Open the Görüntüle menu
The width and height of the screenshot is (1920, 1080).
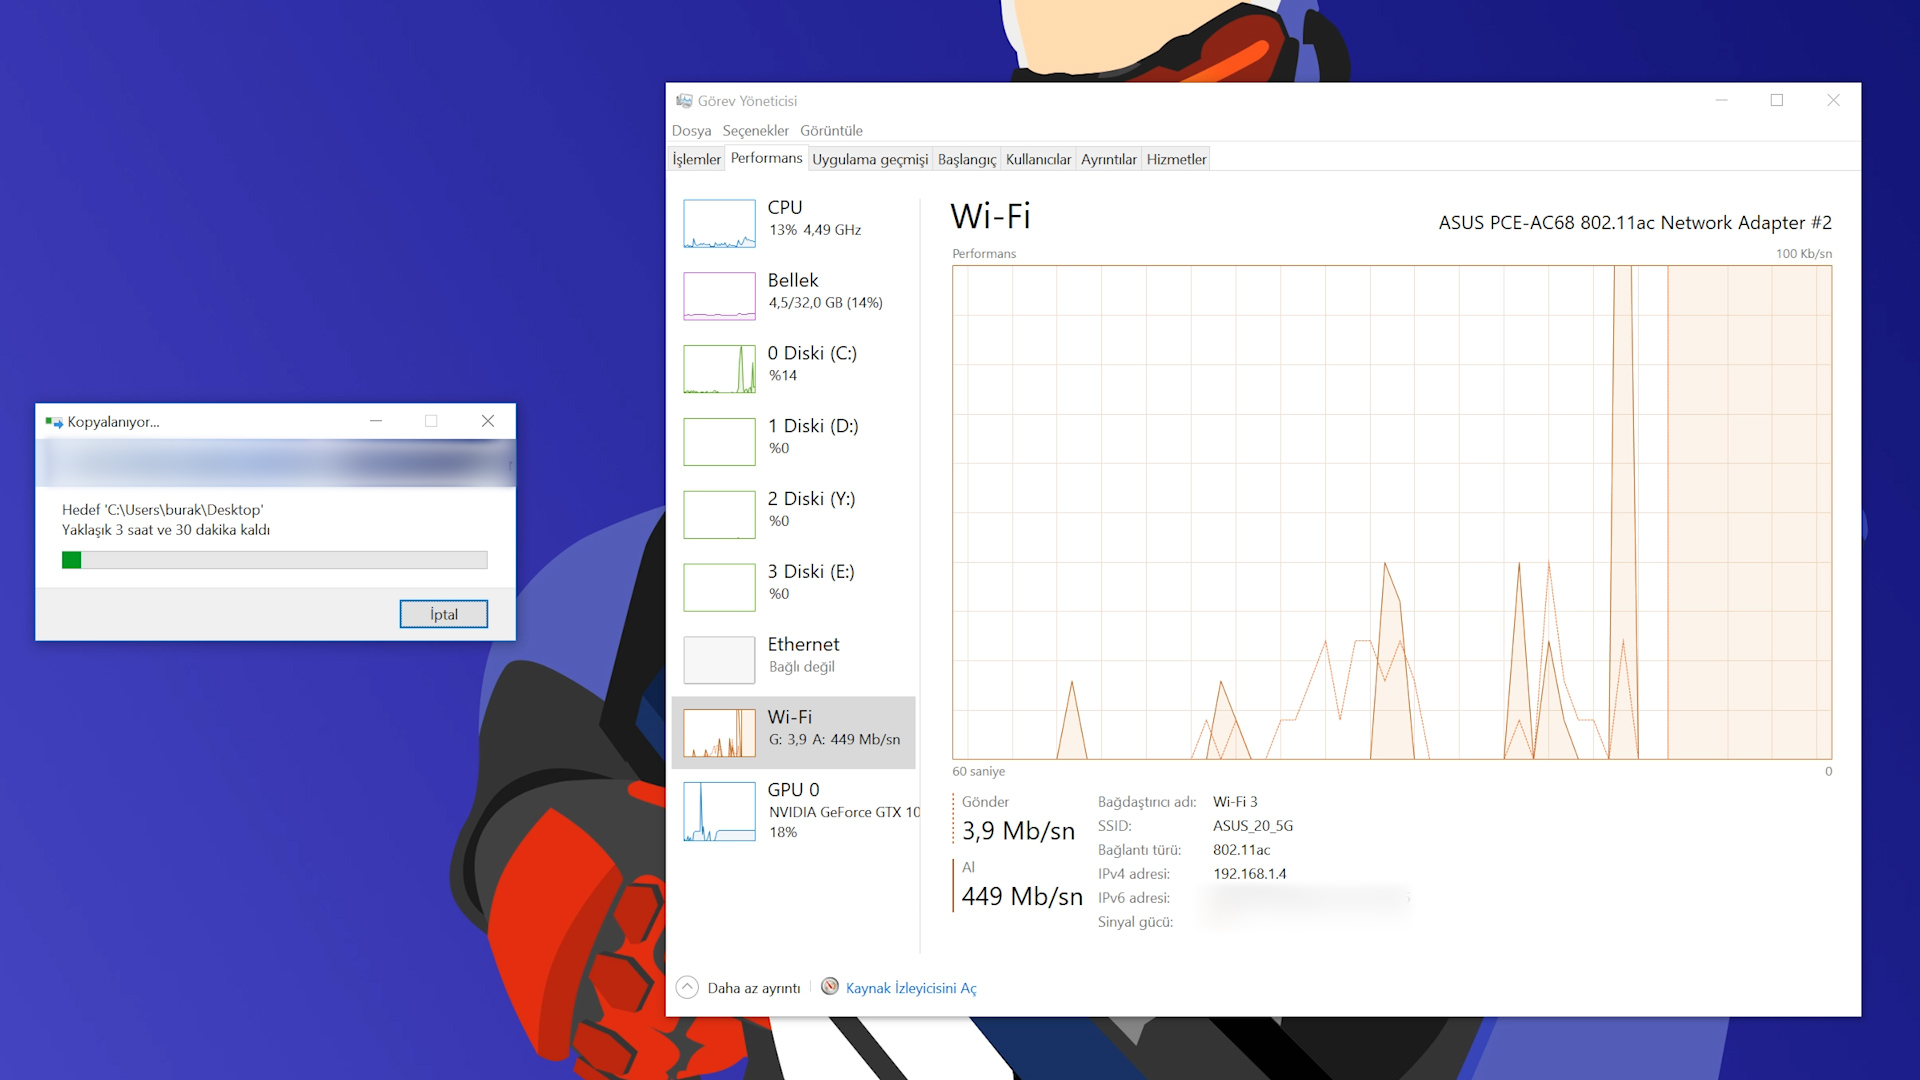[x=831, y=131]
